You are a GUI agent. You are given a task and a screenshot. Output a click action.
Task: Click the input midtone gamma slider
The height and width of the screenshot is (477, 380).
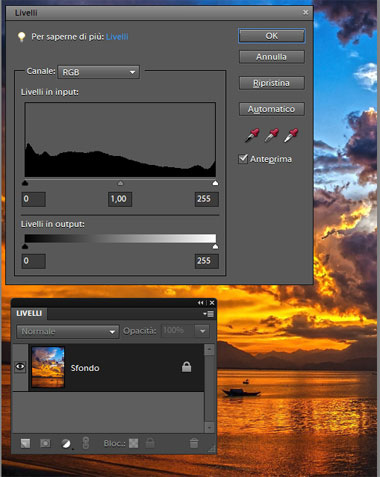click(120, 183)
